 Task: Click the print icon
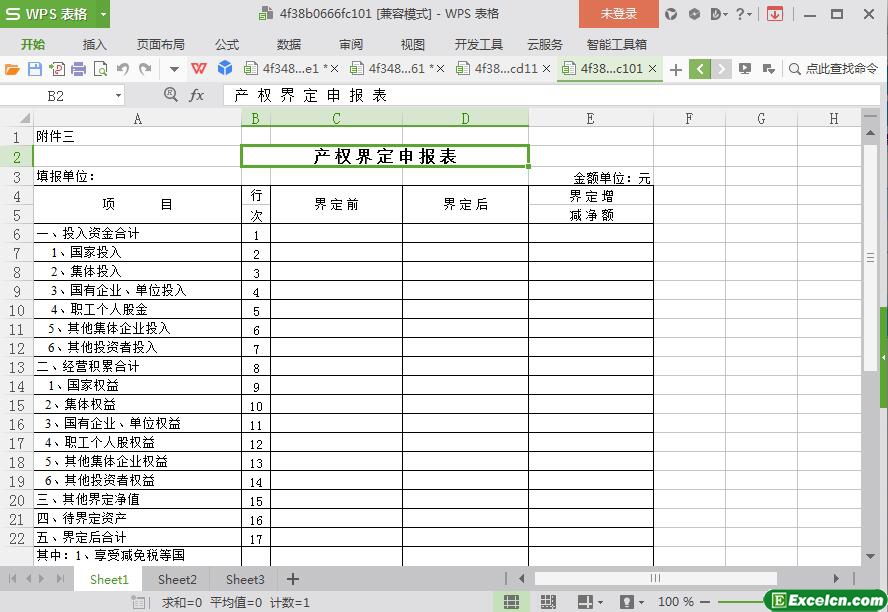(x=79, y=69)
